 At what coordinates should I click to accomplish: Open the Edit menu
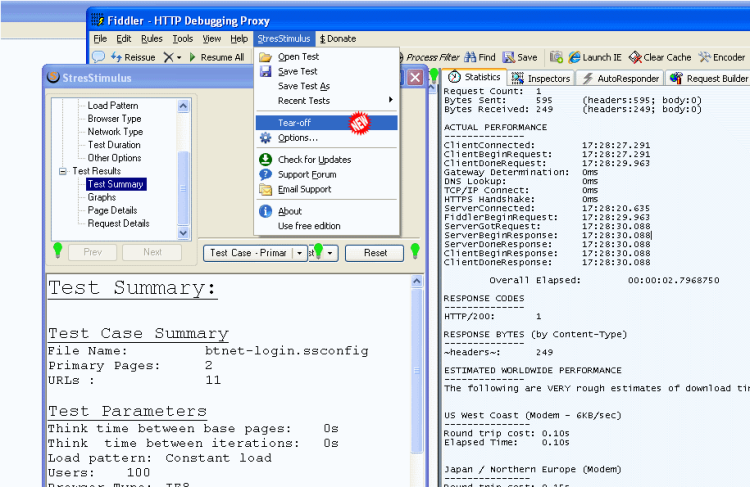[x=123, y=39]
